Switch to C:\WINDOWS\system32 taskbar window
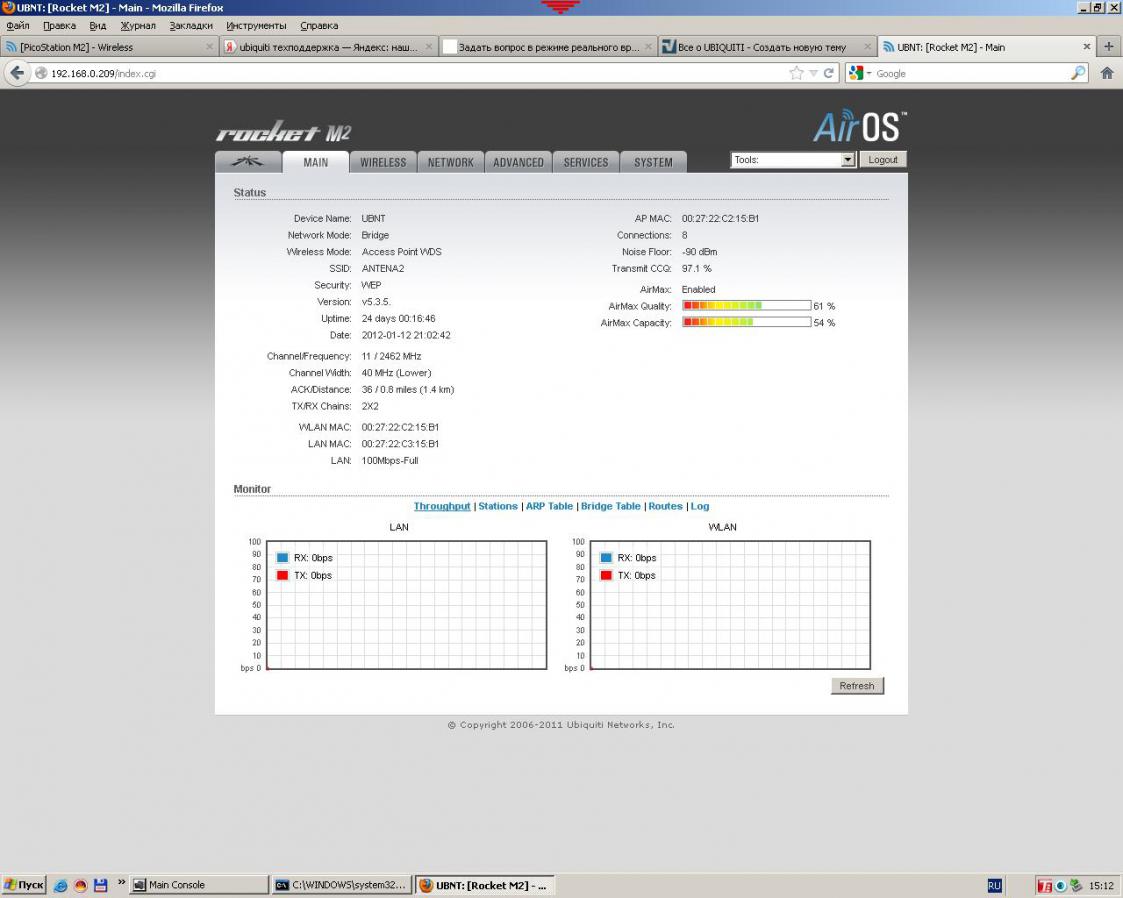This screenshot has height=898, width=1123. tap(342, 886)
